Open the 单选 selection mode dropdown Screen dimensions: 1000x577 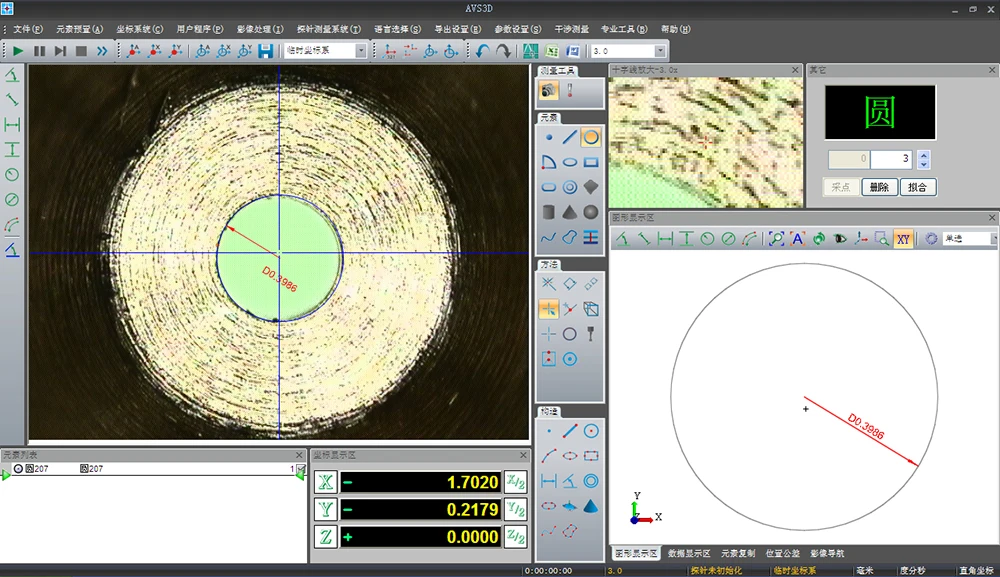click(994, 239)
